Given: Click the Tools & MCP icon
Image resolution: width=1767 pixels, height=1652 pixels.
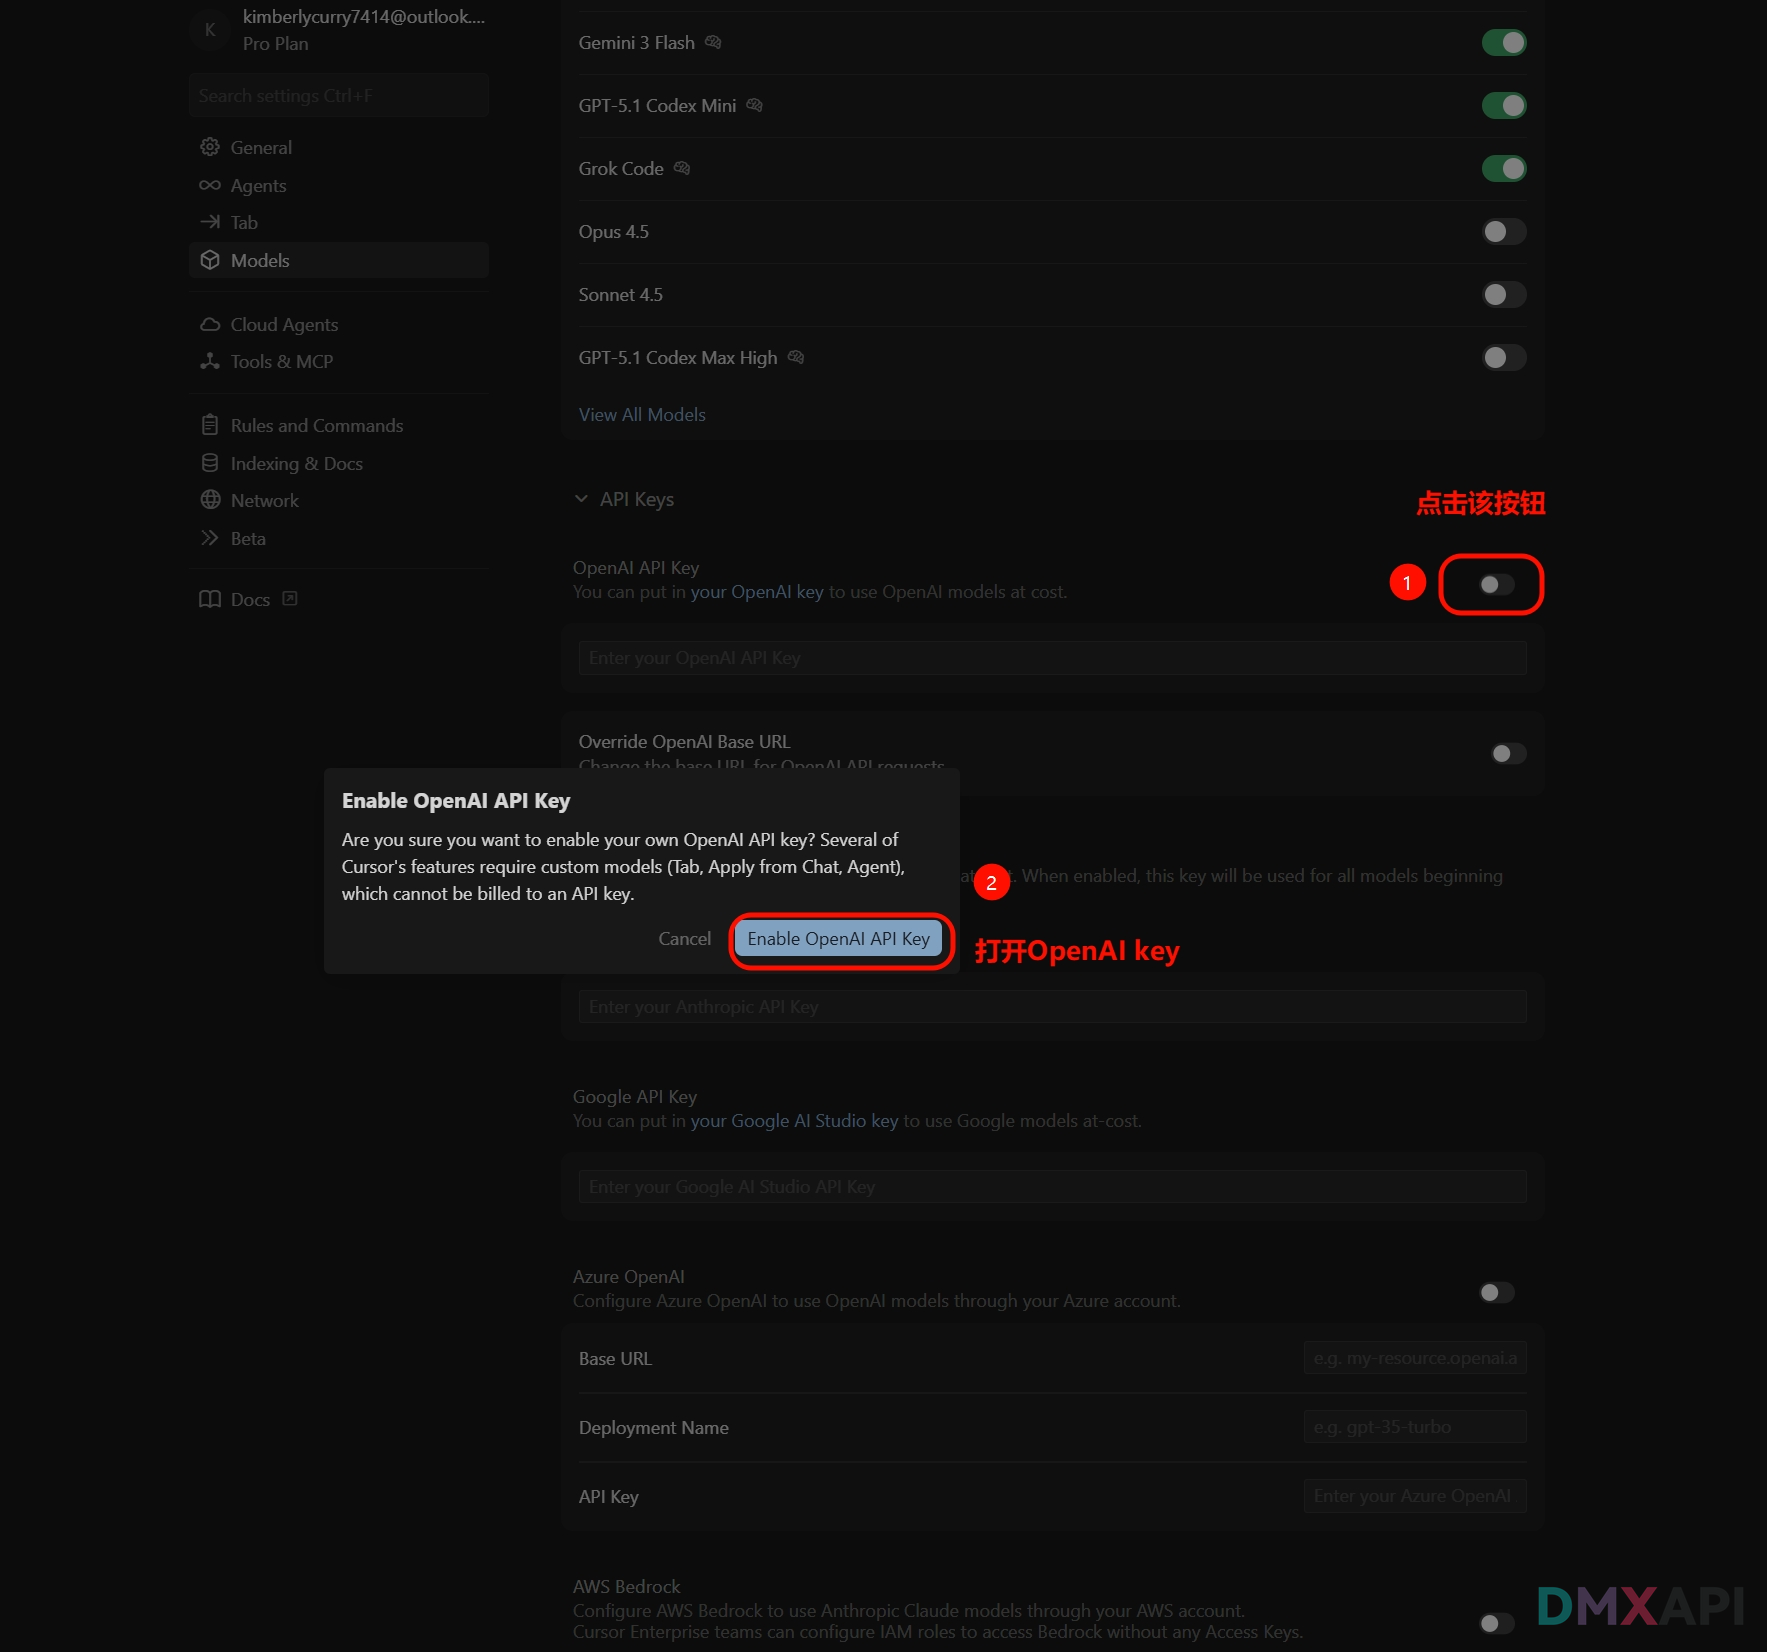Looking at the screenshot, I should coord(210,361).
